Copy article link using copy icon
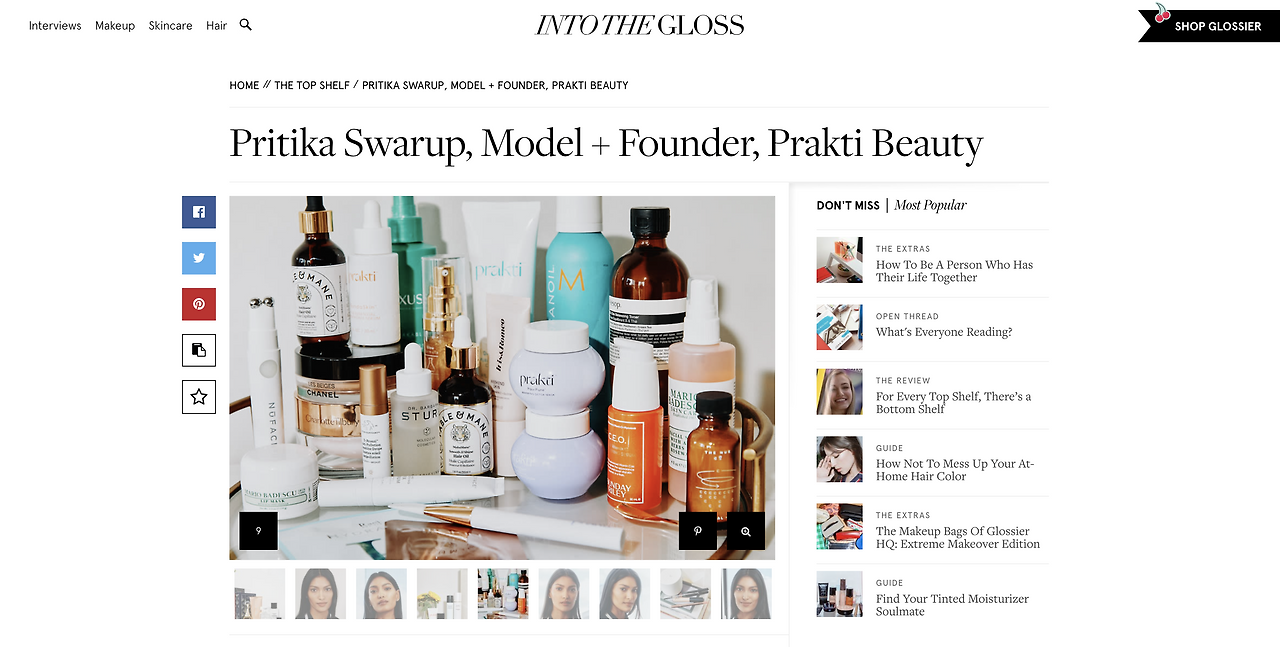The width and height of the screenshot is (1280, 647). pyautogui.click(x=199, y=350)
